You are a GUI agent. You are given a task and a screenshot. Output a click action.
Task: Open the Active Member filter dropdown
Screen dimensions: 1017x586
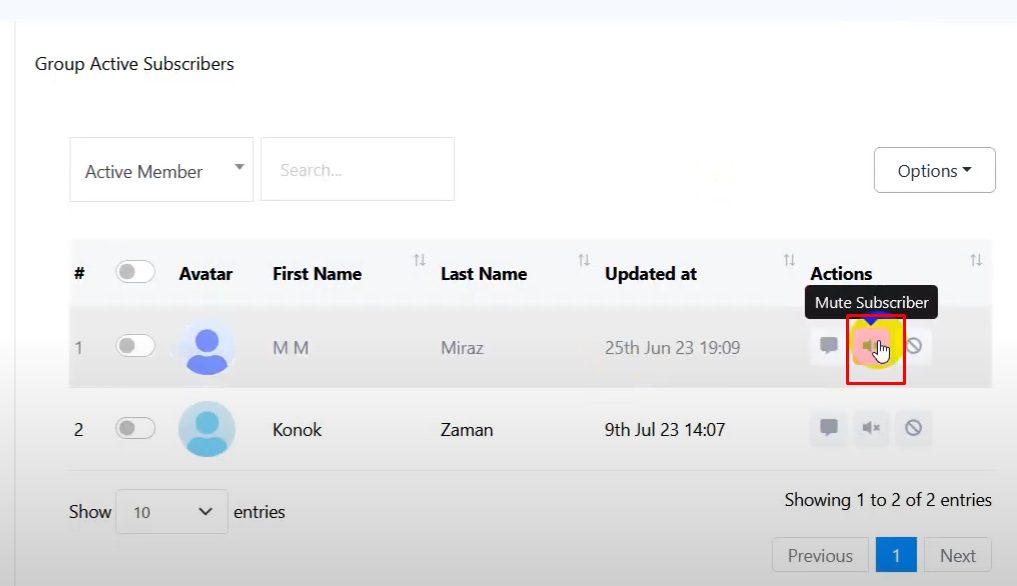[x=161, y=171]
